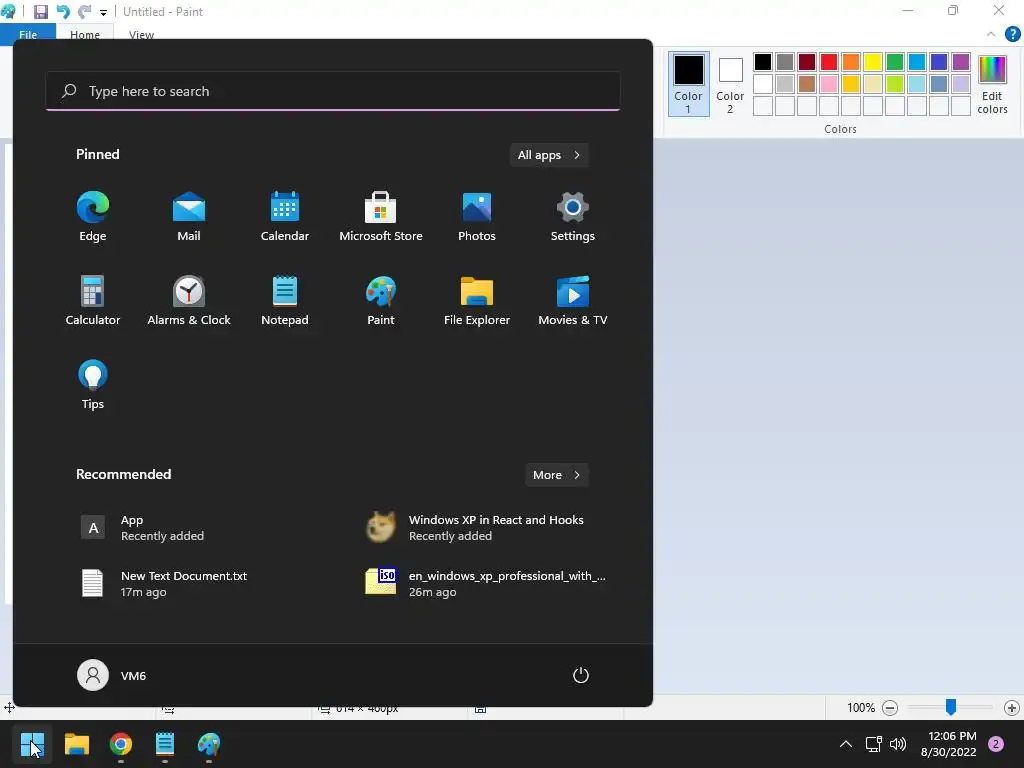Click the power button in Start menu
The width and height of the screenshot is (1024, 768).
(x=581, y=675)
